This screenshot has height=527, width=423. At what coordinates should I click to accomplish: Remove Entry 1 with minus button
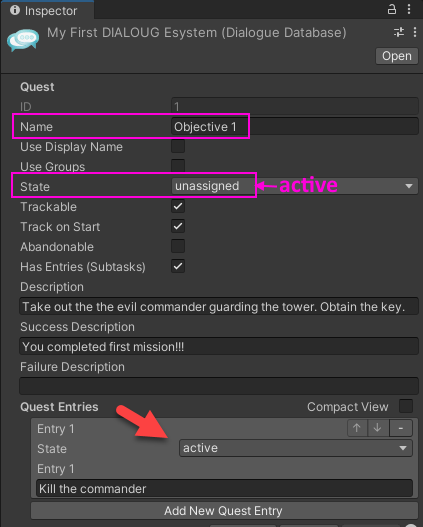(401, 428)
